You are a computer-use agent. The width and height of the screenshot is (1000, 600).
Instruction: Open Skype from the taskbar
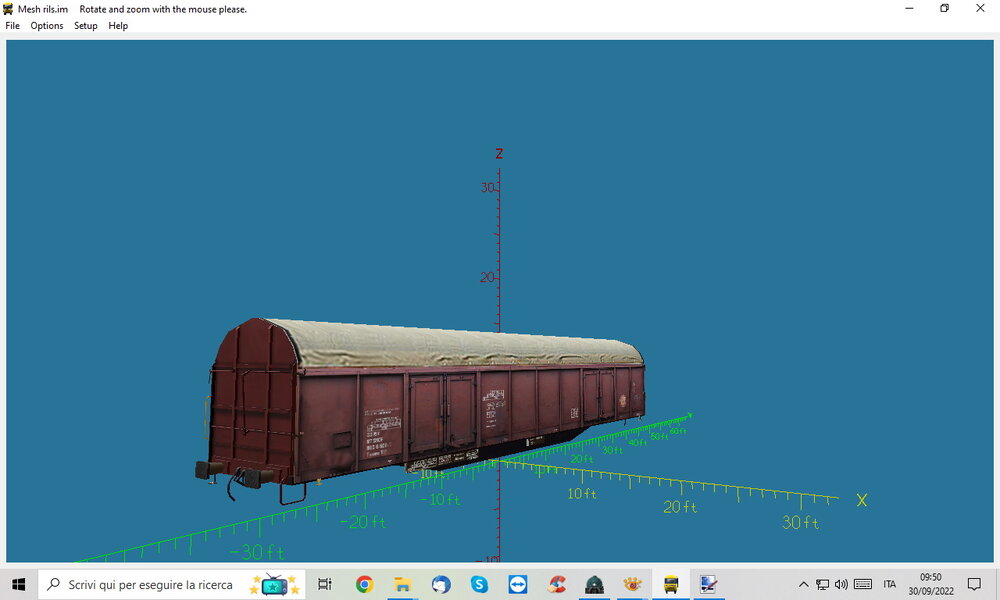point(479,584)
